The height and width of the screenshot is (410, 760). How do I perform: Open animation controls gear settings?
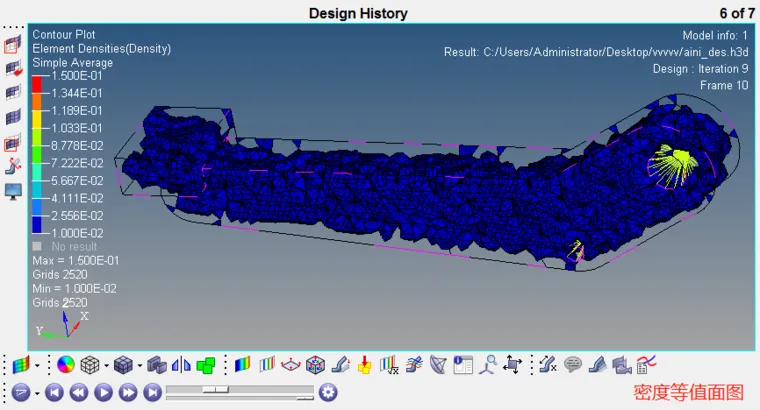point(328,392)
